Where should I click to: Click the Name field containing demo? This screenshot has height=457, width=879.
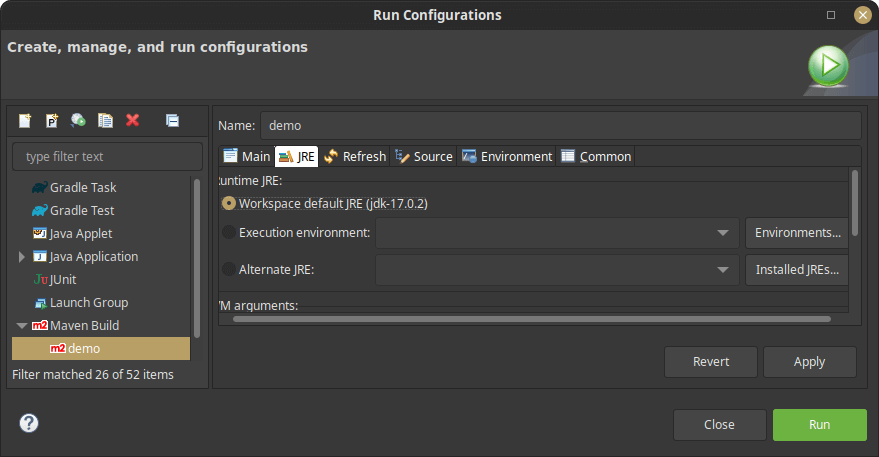pos(561,126)
